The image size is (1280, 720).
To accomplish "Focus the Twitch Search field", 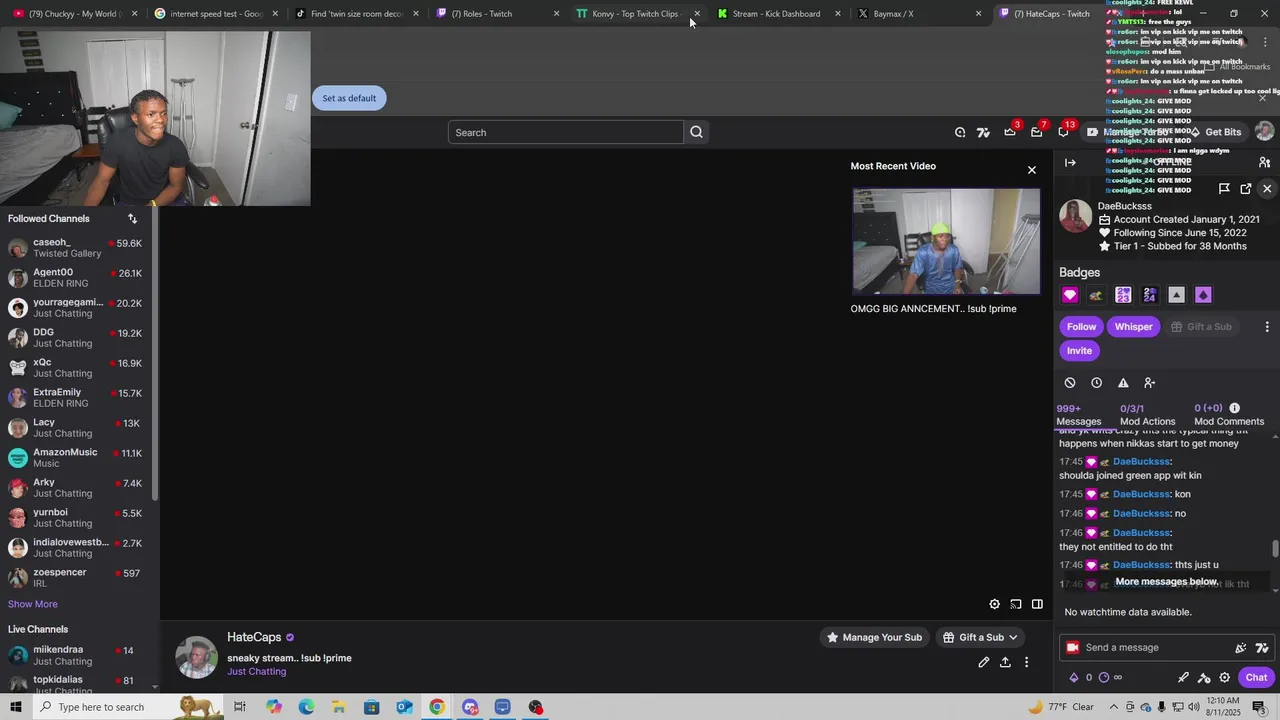I will 566,132.
